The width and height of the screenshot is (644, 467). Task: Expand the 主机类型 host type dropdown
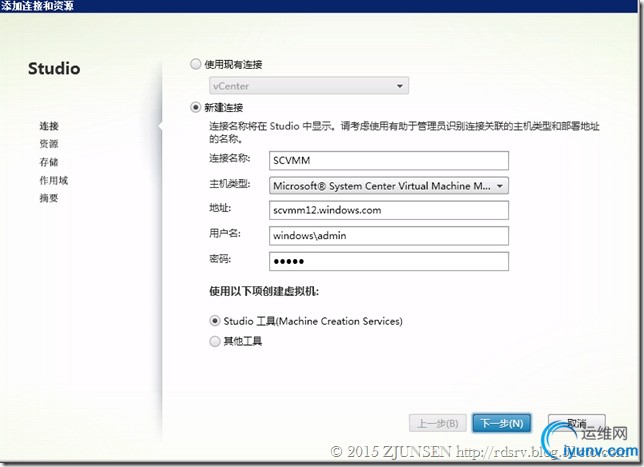(x=389, y=186)
